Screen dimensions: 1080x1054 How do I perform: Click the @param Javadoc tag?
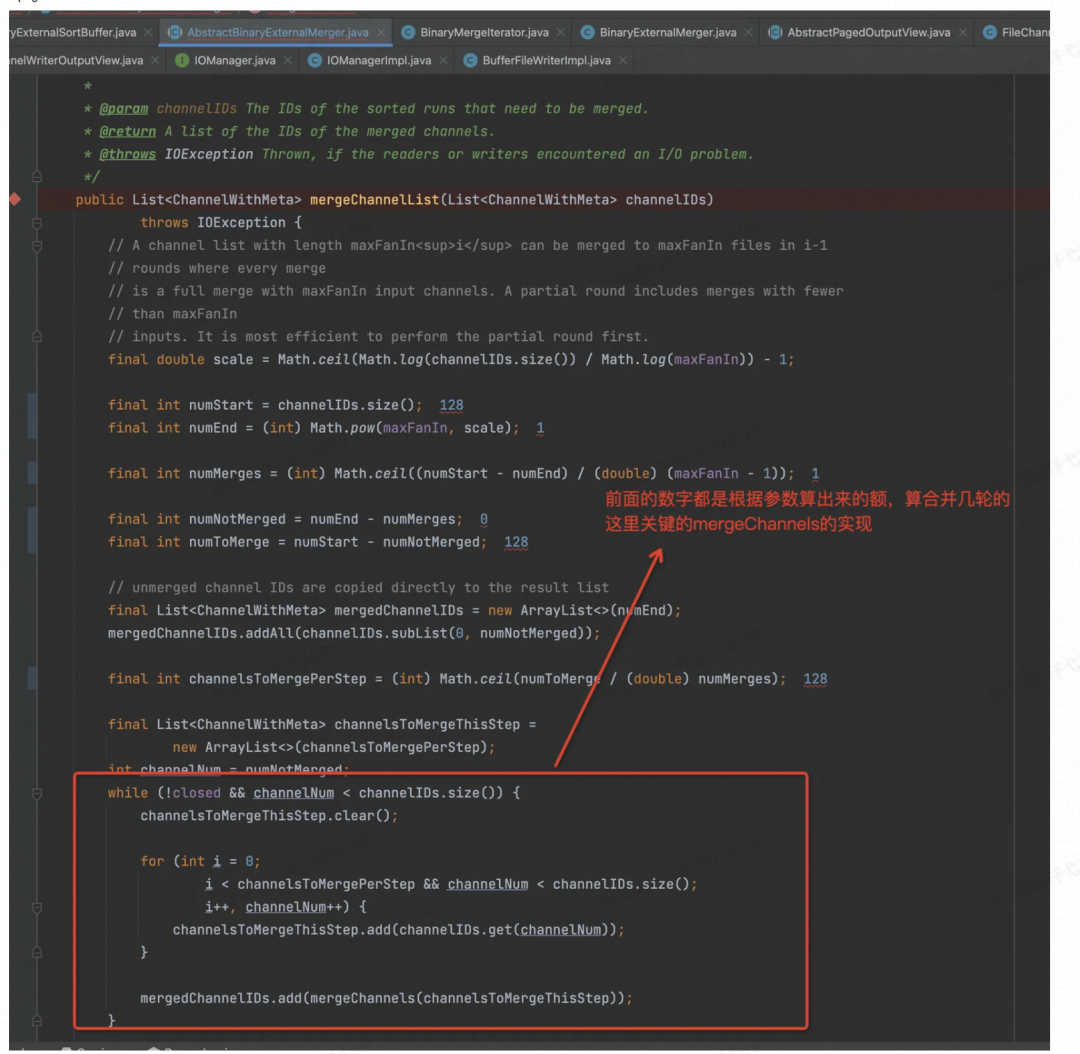[x=123, y=109]
